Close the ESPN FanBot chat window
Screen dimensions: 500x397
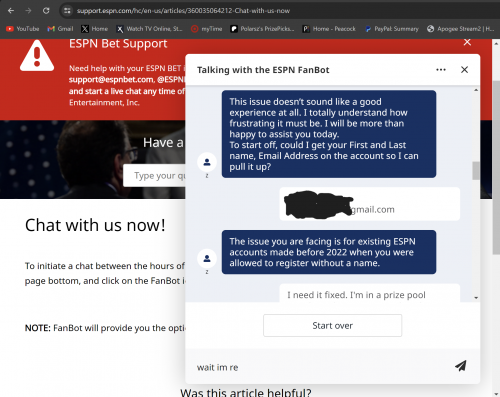[464, 70]
